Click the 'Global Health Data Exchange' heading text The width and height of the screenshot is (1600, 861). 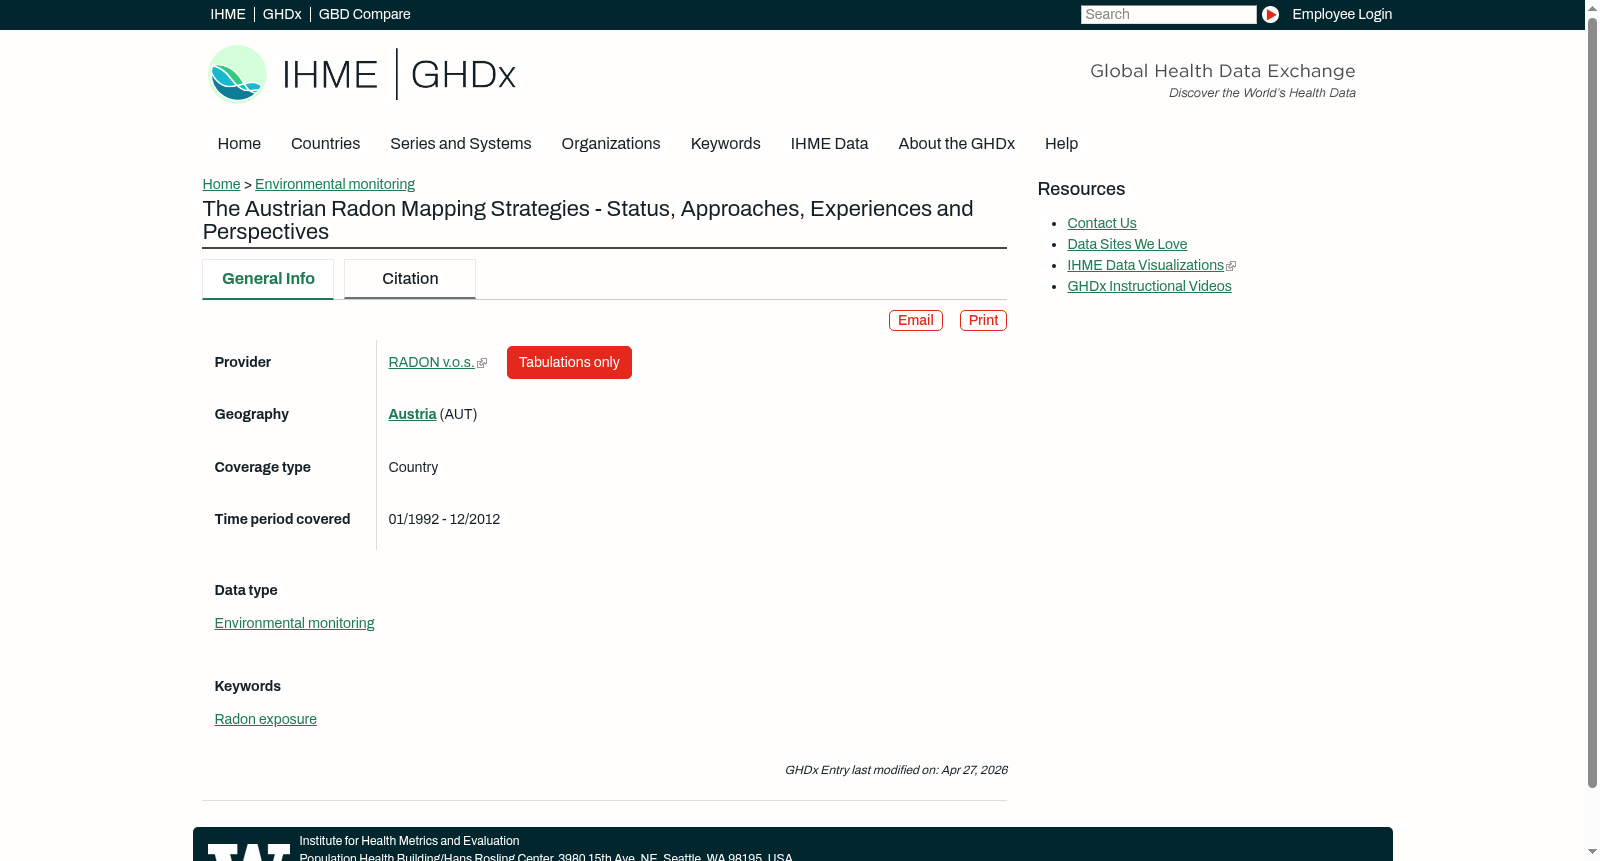1222,71
